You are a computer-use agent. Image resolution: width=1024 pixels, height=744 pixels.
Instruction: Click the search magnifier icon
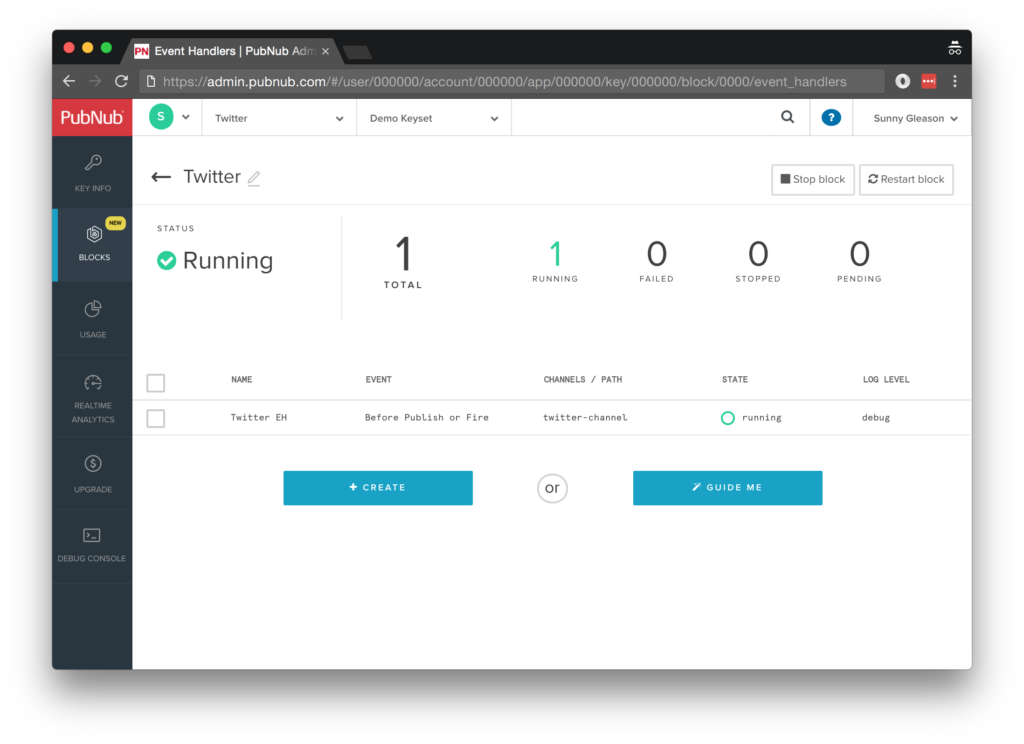tap(787, 117)
